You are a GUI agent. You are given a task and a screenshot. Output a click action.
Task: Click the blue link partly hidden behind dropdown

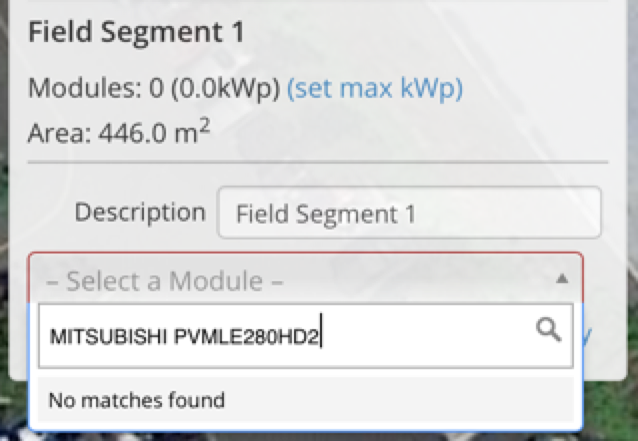587,336
